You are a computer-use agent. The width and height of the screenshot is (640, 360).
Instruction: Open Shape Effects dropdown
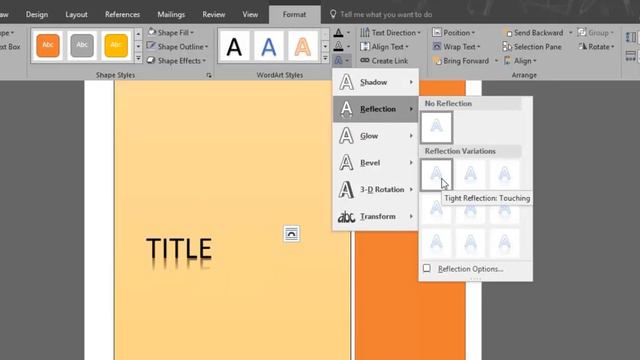point(177,60)
